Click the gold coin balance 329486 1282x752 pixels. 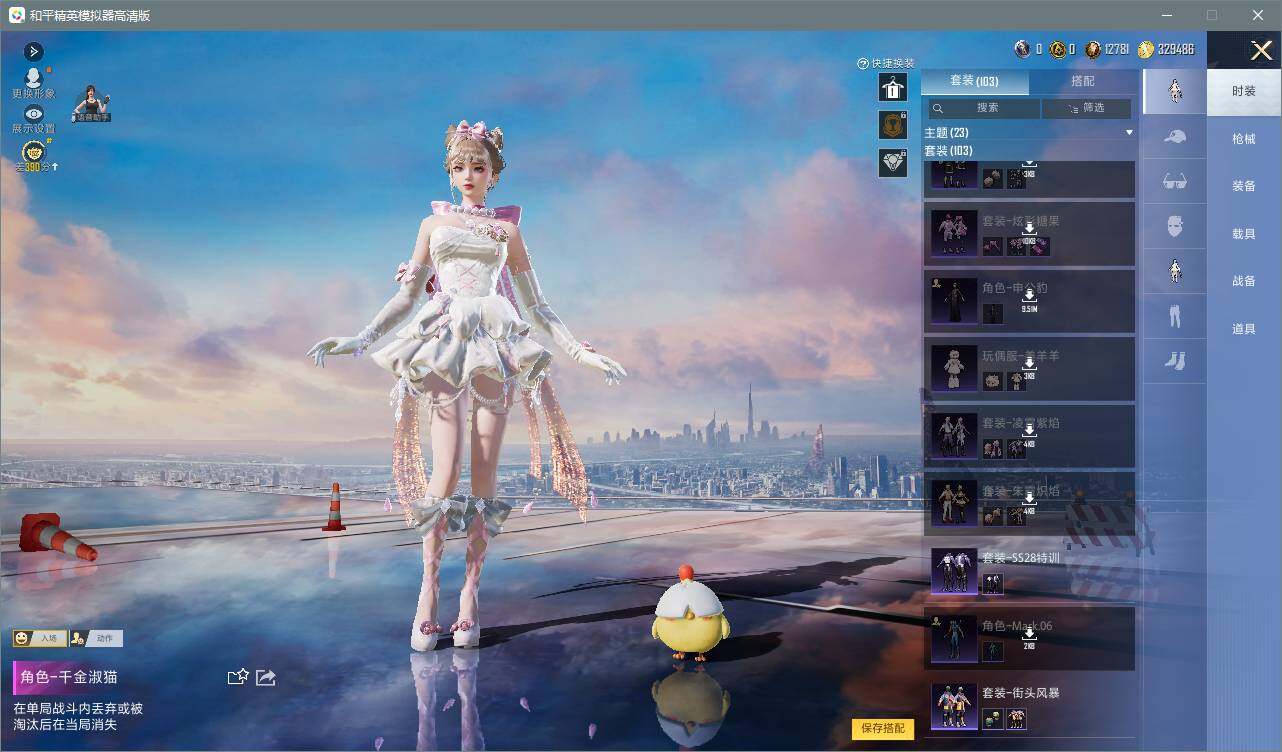(1166, 49)
